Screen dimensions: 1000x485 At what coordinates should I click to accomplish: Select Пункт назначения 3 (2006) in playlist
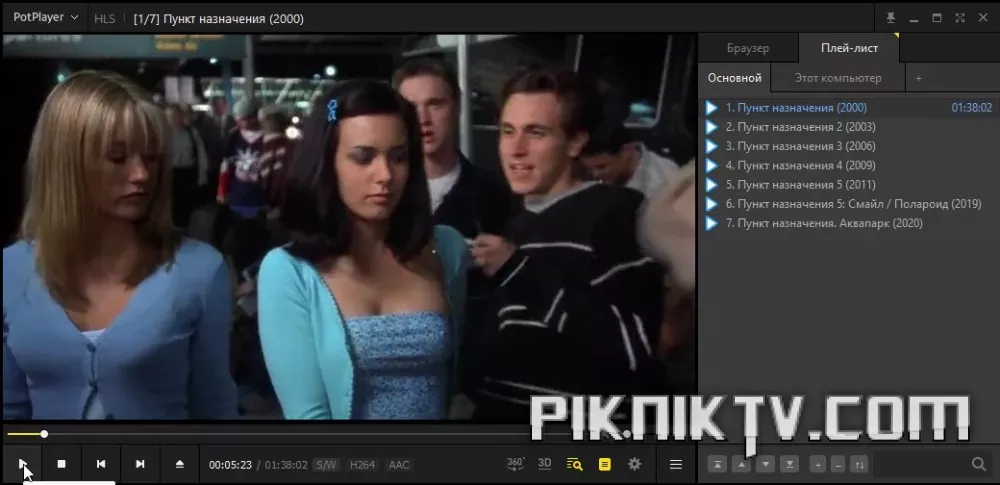(x=849, y=146)
